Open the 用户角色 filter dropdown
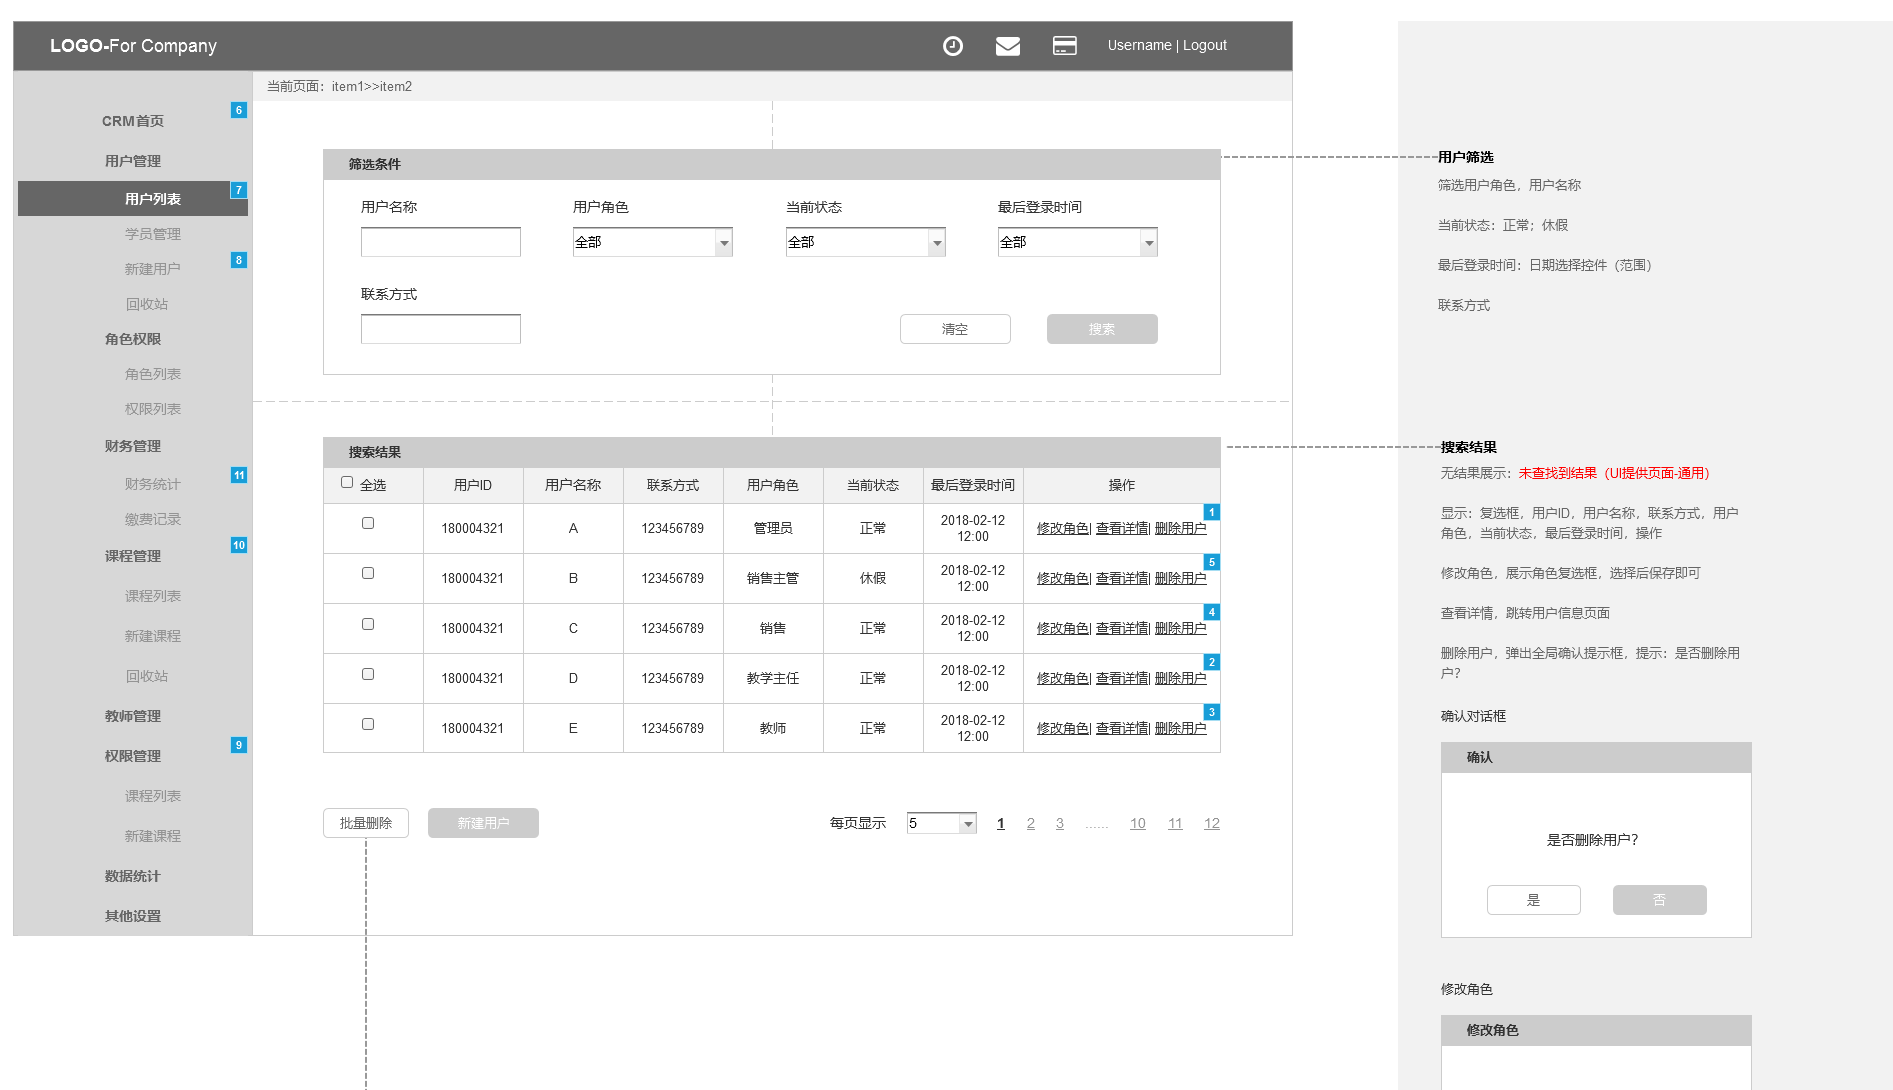1893x1090 pixels. (x=652, y=242)
